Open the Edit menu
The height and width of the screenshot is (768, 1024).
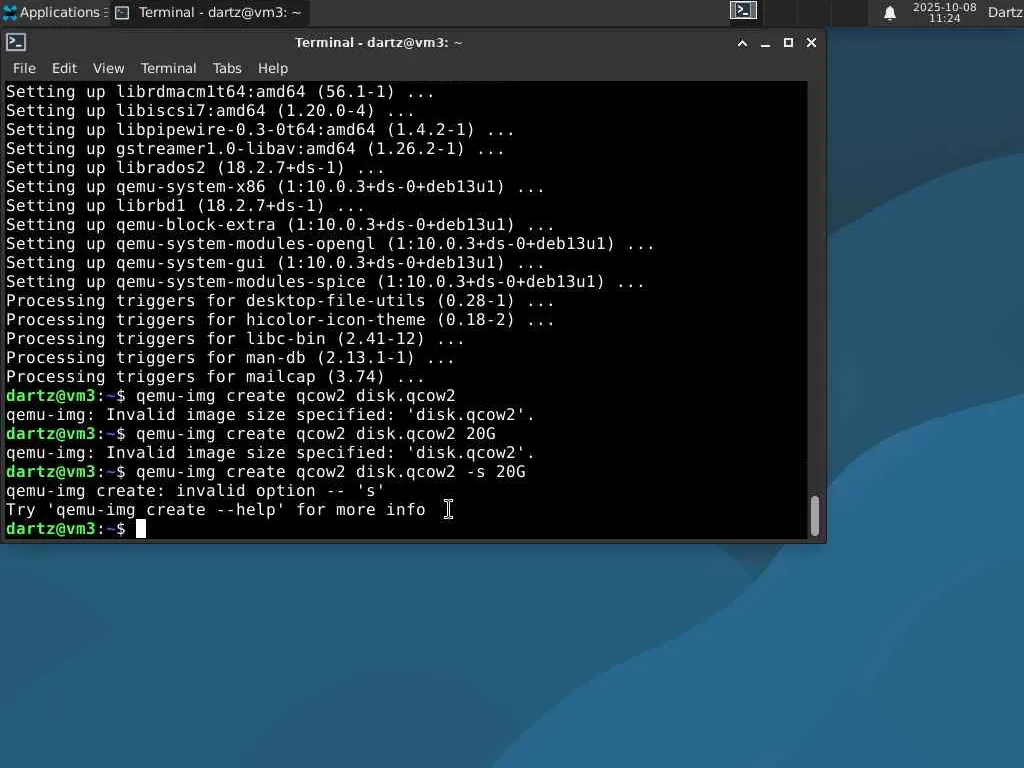coord(64,68)
